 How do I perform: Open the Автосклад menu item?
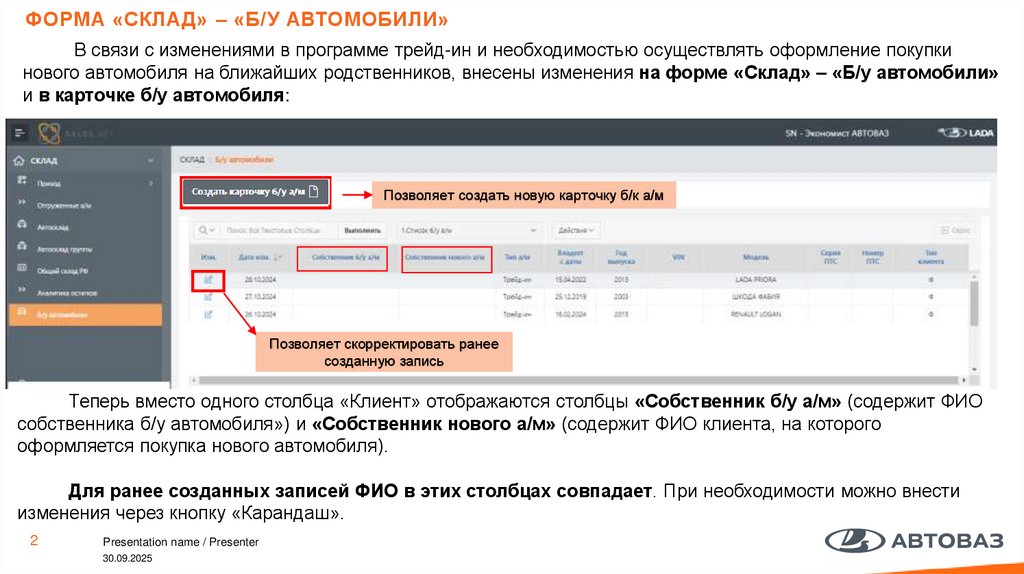53,227
